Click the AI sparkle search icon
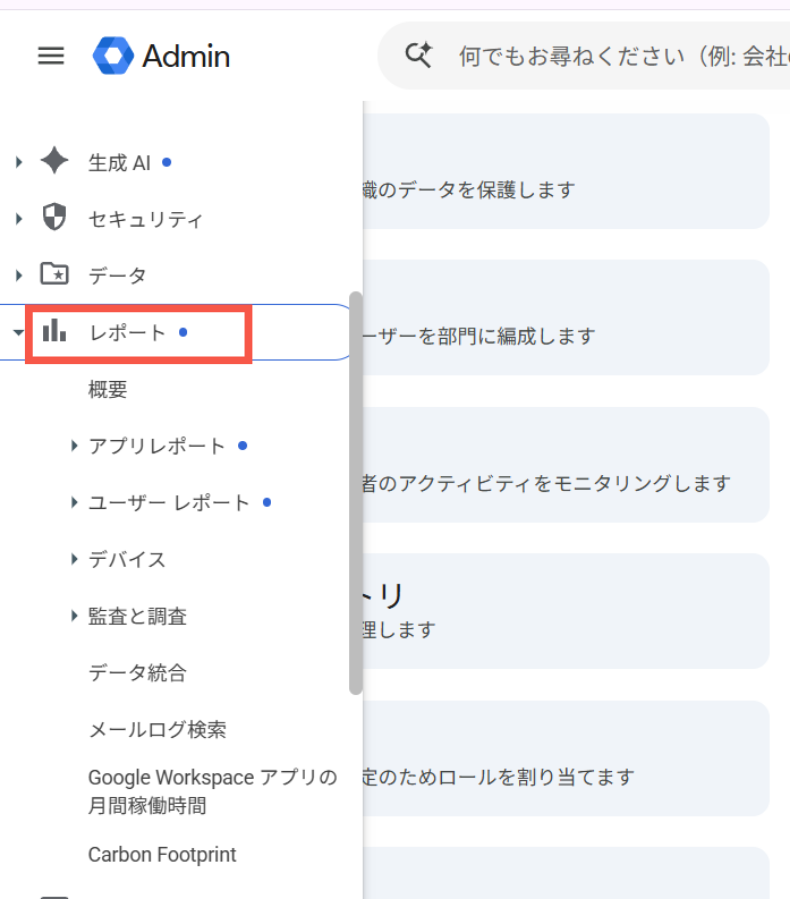This screenshot has height=900, width=791. click(418, 56)
